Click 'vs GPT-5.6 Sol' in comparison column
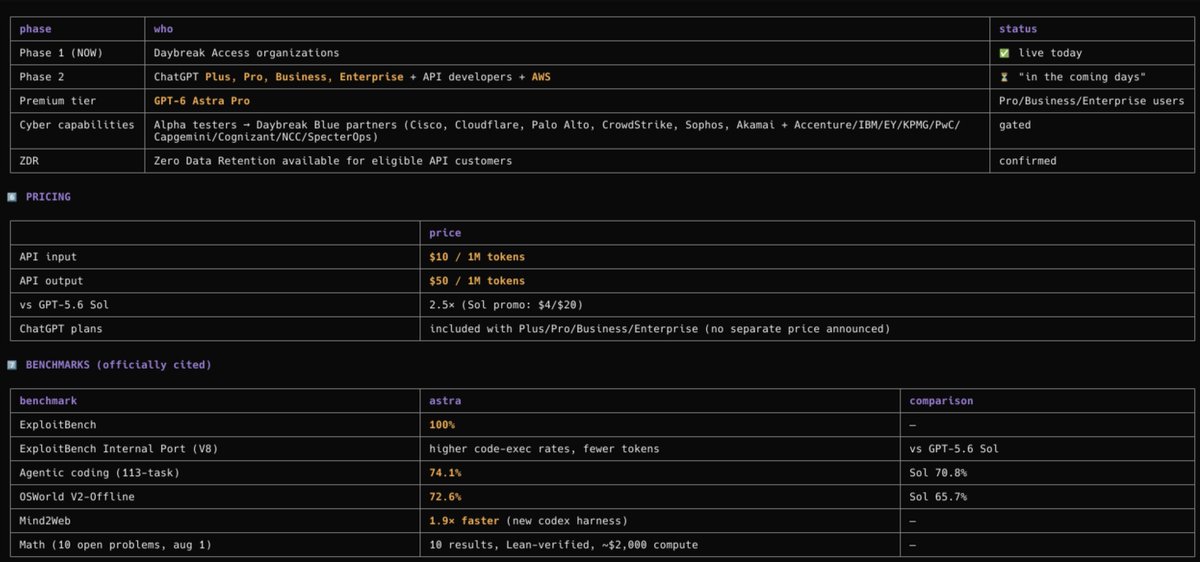The image size is (1200, 562). click(954, 449)
